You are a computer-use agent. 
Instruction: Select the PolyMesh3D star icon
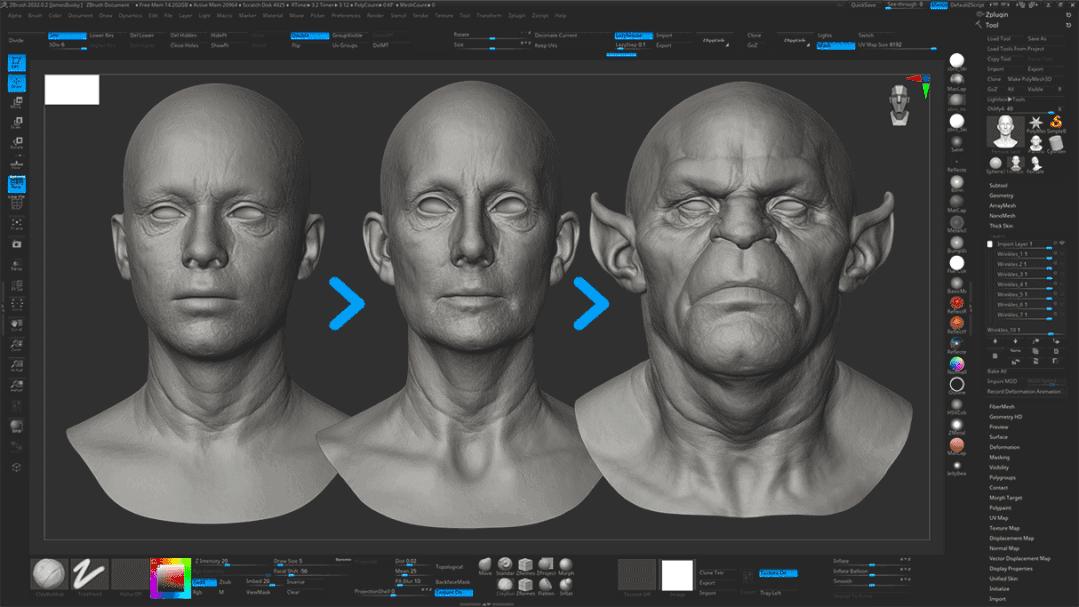coord(1036,122)
